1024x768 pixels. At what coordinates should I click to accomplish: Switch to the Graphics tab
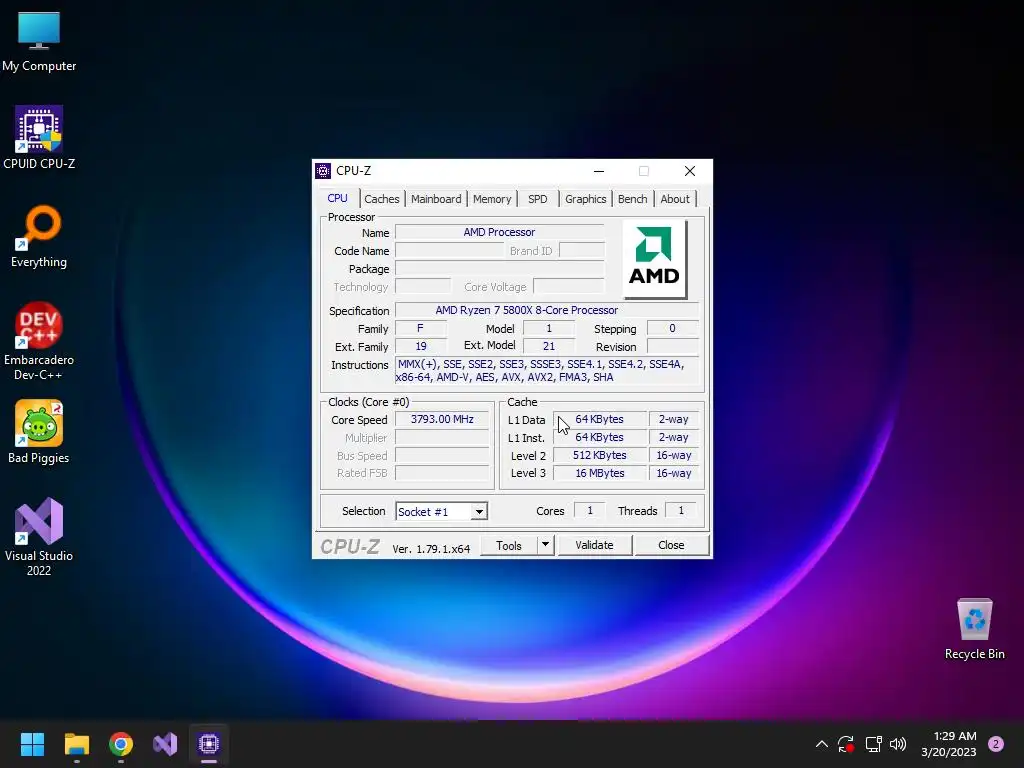pos(585,199)
